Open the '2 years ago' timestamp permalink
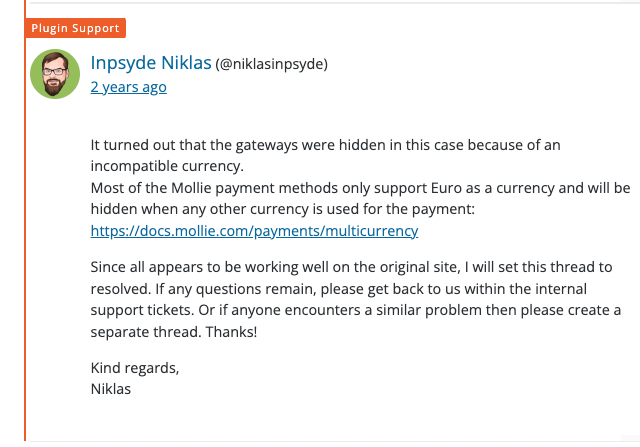The height and width of the screenshot is (447, 640). tap(129, 87)
